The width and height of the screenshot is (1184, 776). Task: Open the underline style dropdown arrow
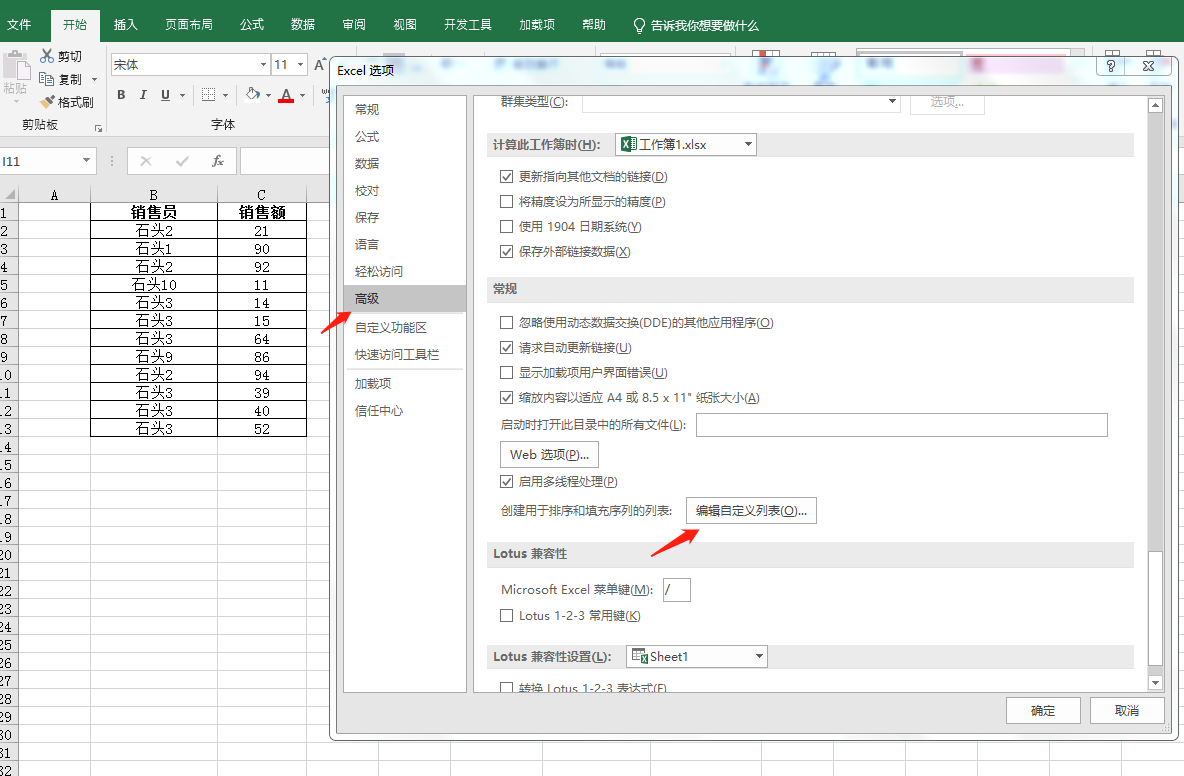tap(183, 96)
